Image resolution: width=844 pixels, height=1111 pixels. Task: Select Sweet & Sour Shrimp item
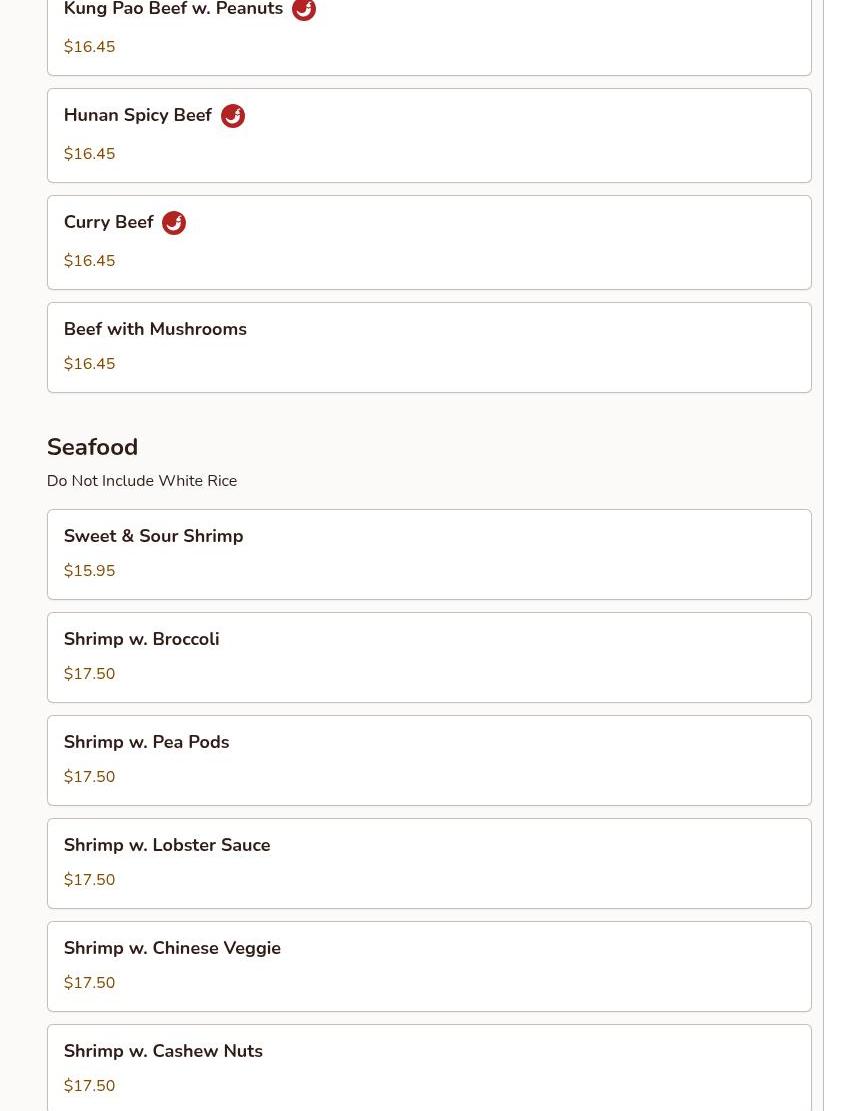point(429,554)
